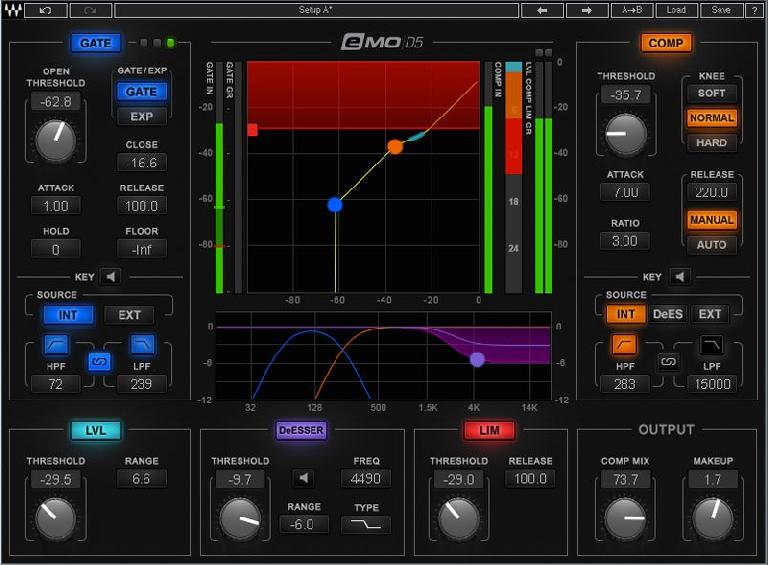This screenshot has height=565, width=768.
Task: Choose EXT compressor key source
Action: point(710,314)
